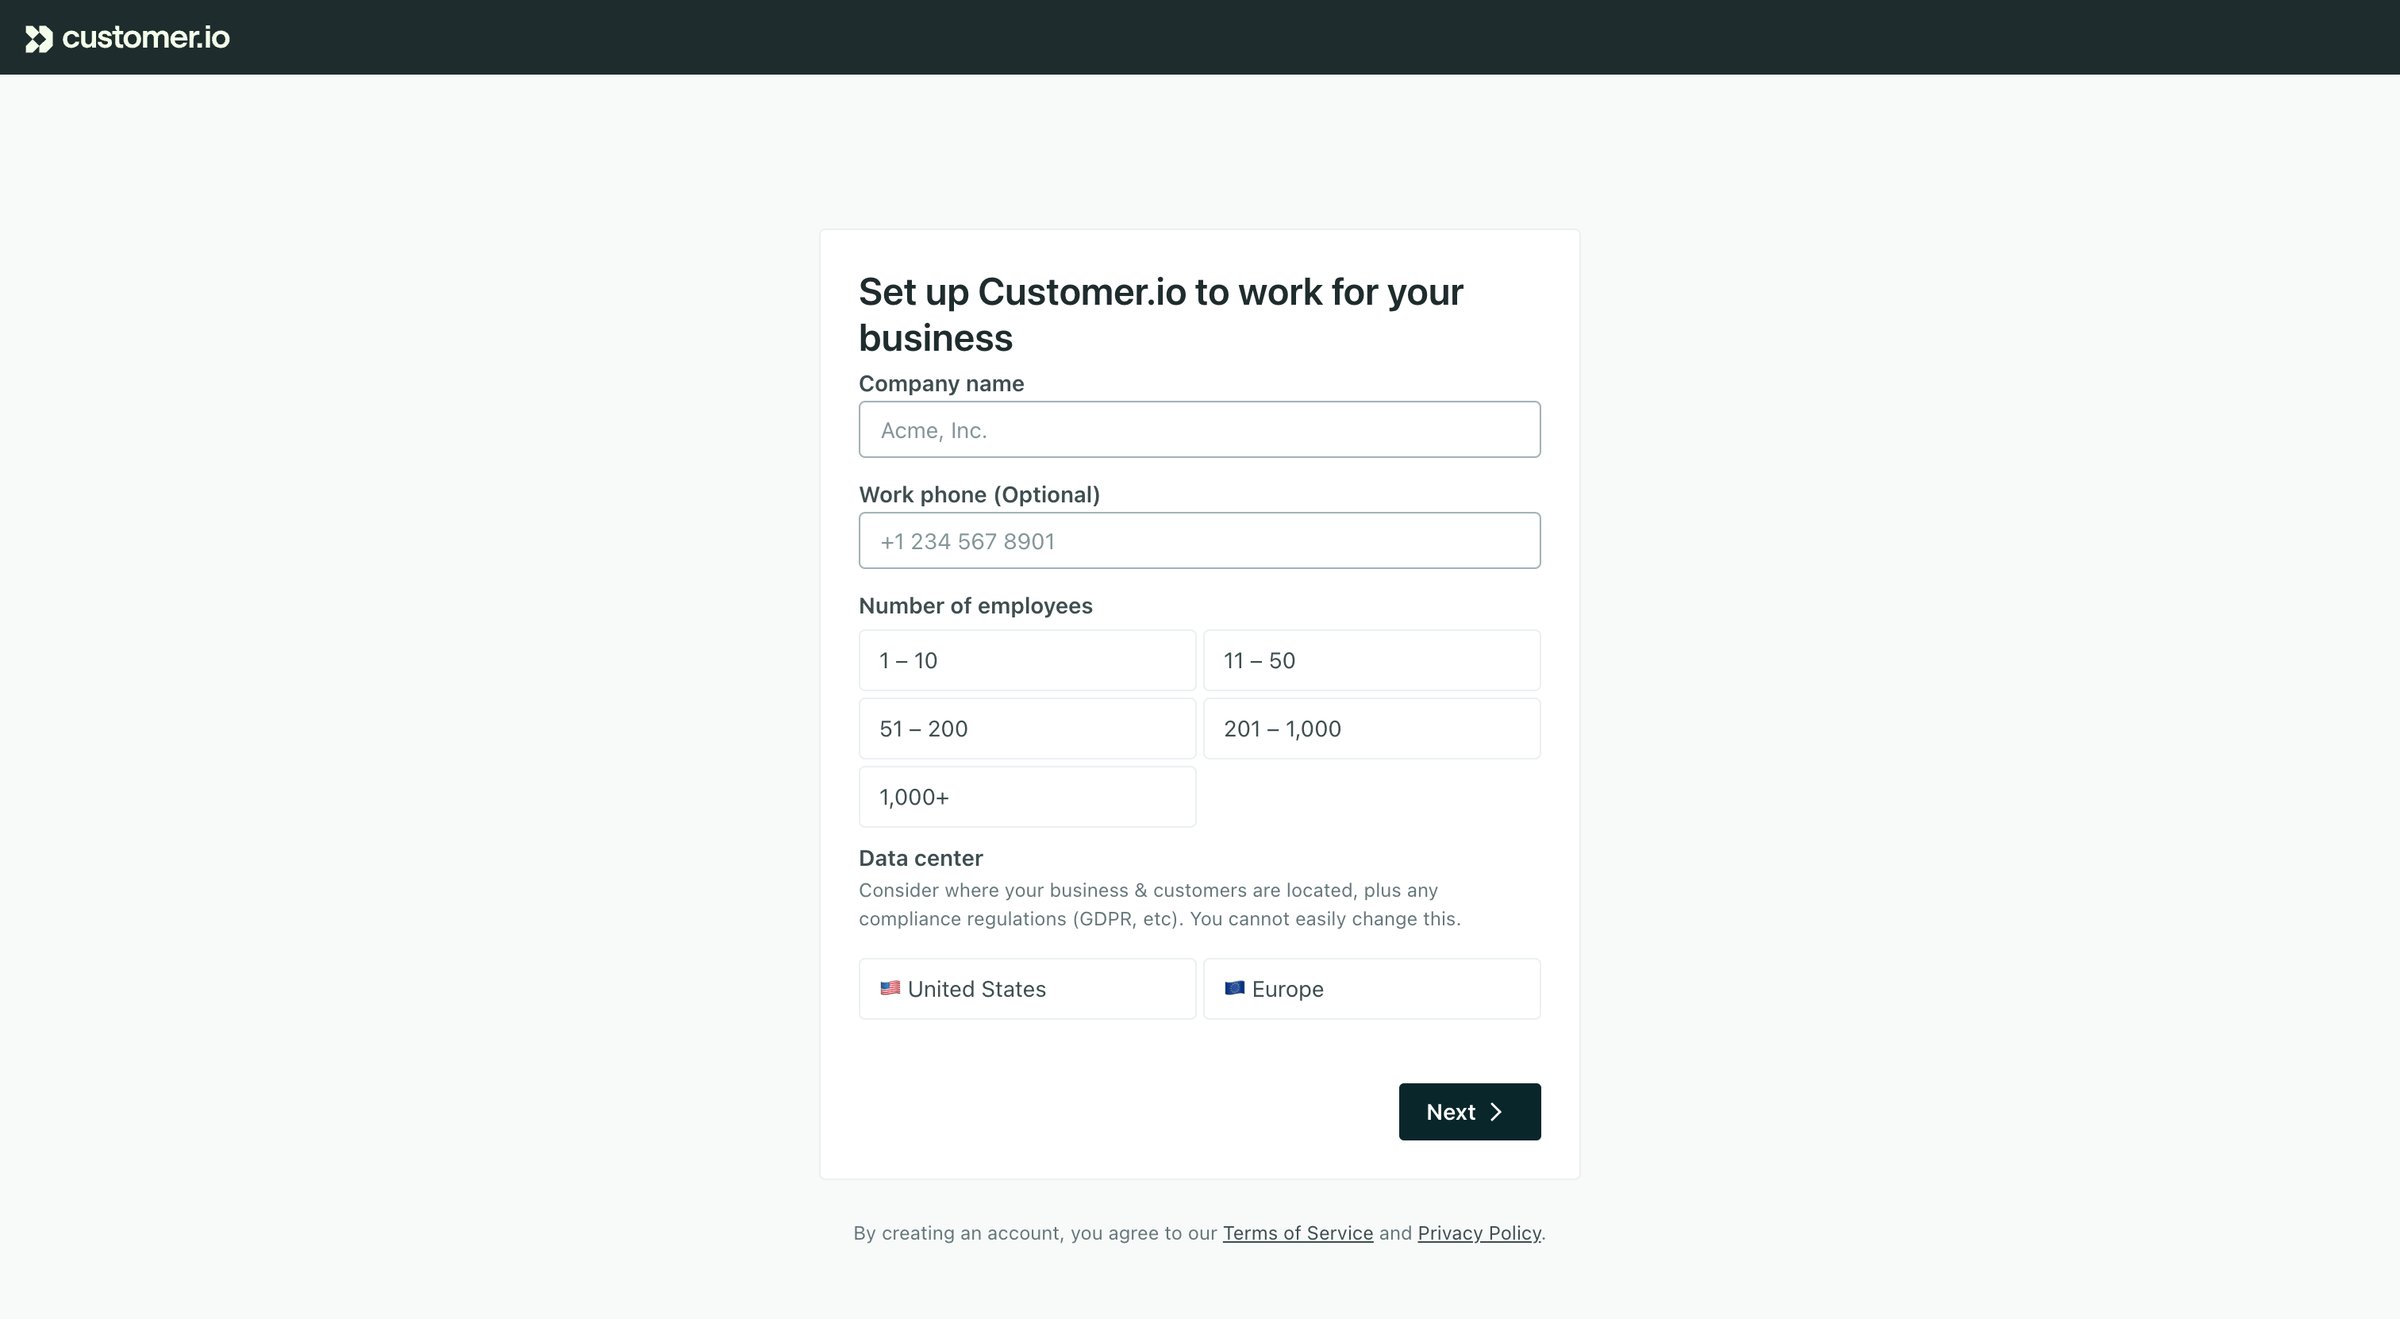
Task: Focus the Company name input field
Action: pos(1199,430)
